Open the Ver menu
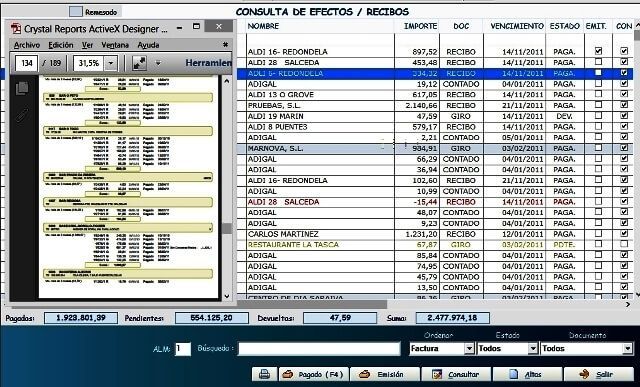This screenshot has width=640, height=387. 87,45
